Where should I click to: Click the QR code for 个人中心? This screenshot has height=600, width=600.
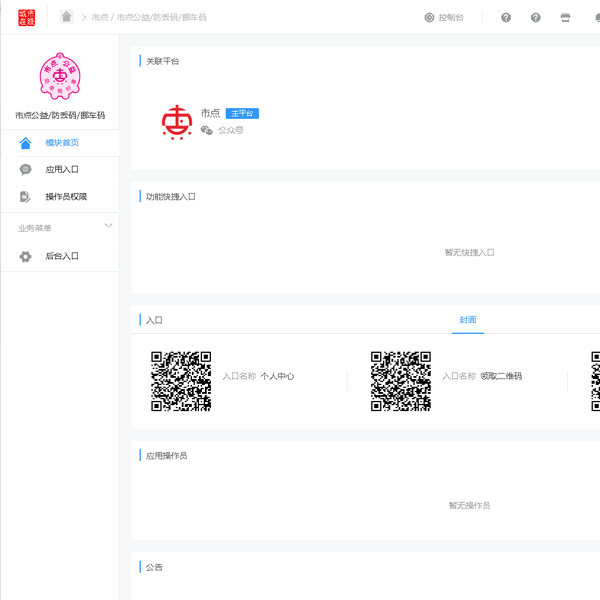181,381
